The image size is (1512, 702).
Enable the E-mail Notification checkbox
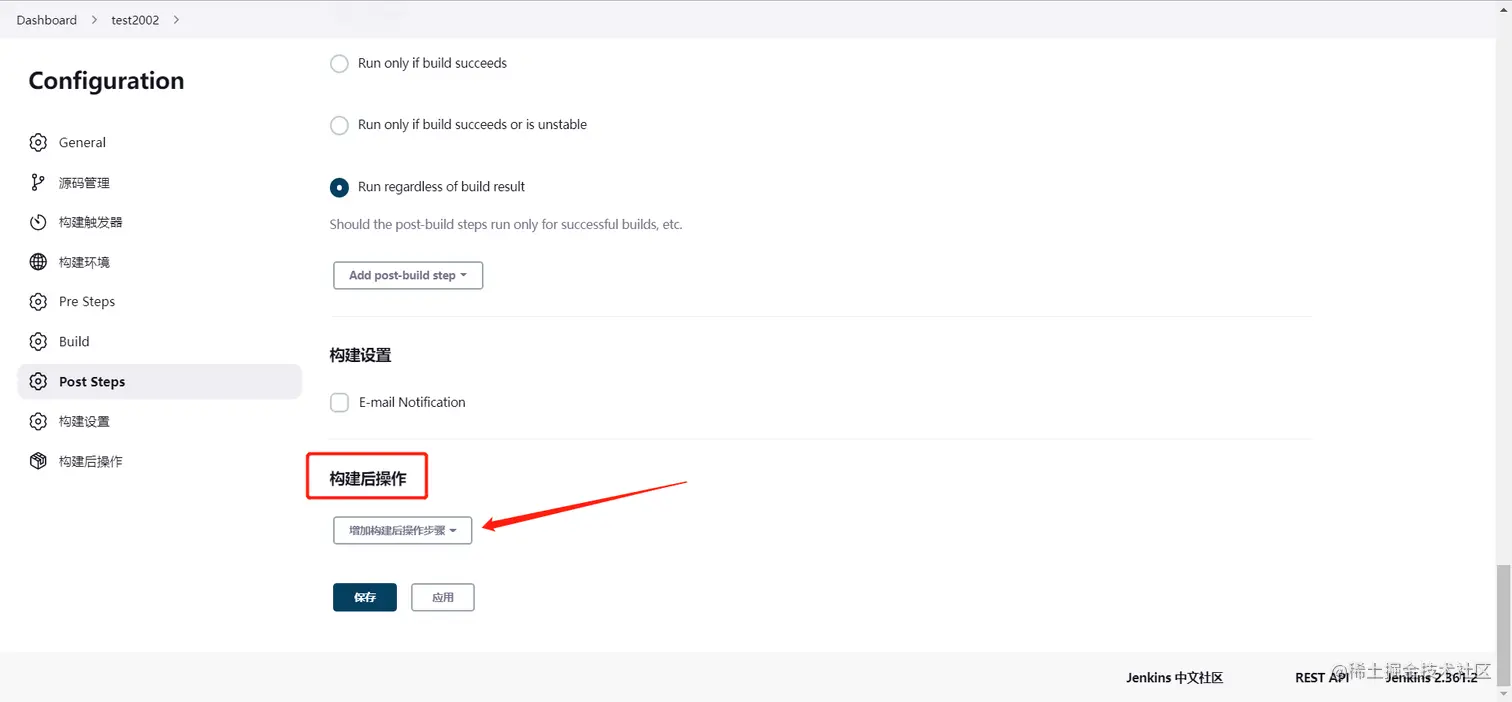[339, 402]
